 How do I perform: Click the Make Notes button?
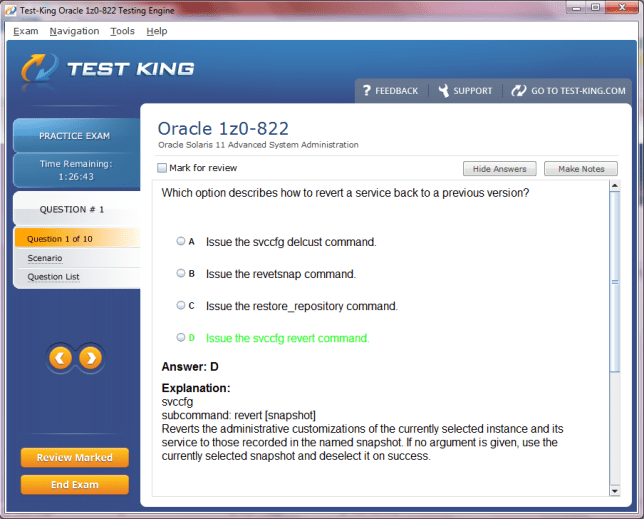tap(581, 169)
